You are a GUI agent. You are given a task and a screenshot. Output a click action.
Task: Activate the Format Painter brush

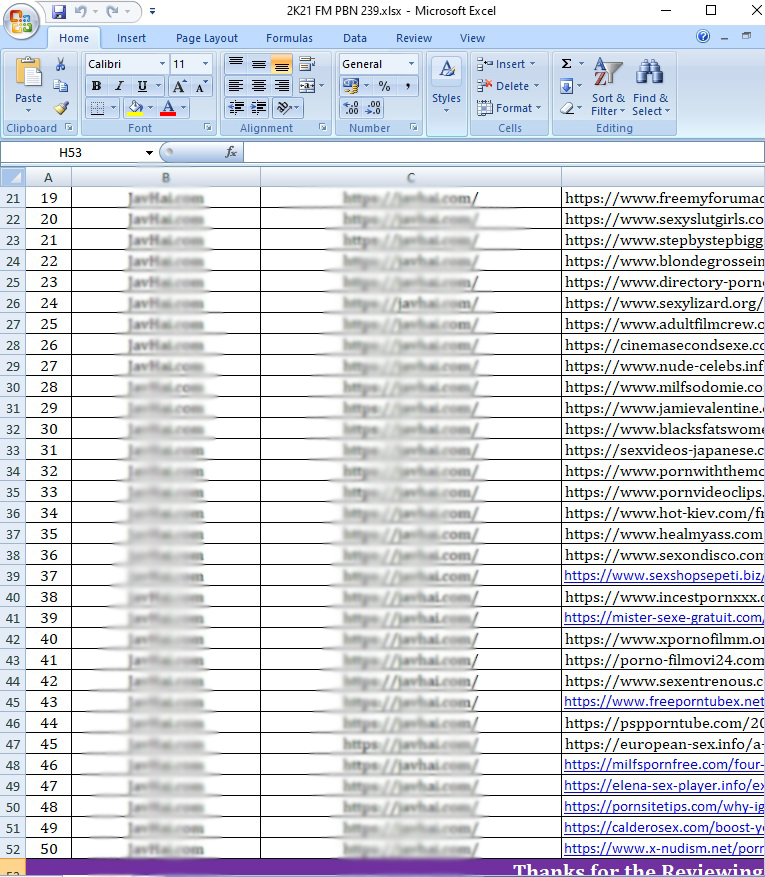[60, 107]
